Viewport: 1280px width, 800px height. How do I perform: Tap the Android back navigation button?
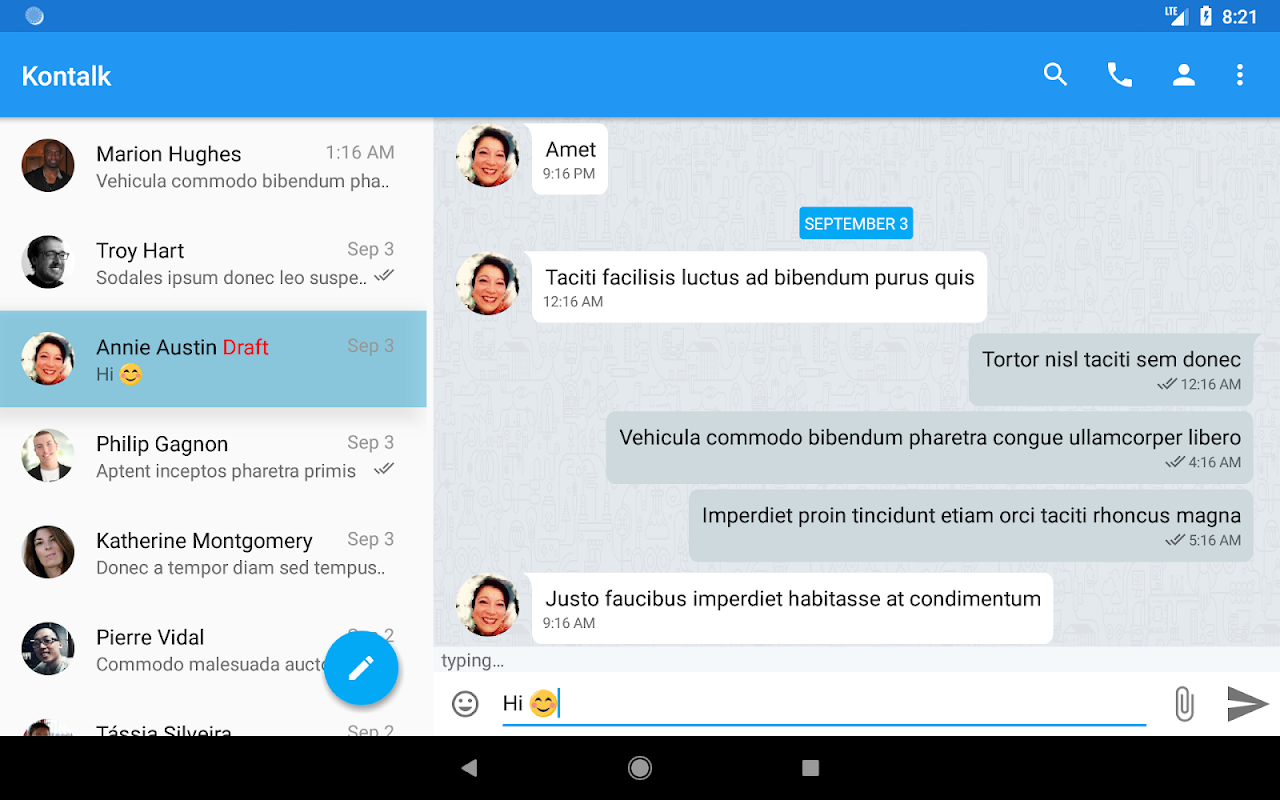click(469, 768)
